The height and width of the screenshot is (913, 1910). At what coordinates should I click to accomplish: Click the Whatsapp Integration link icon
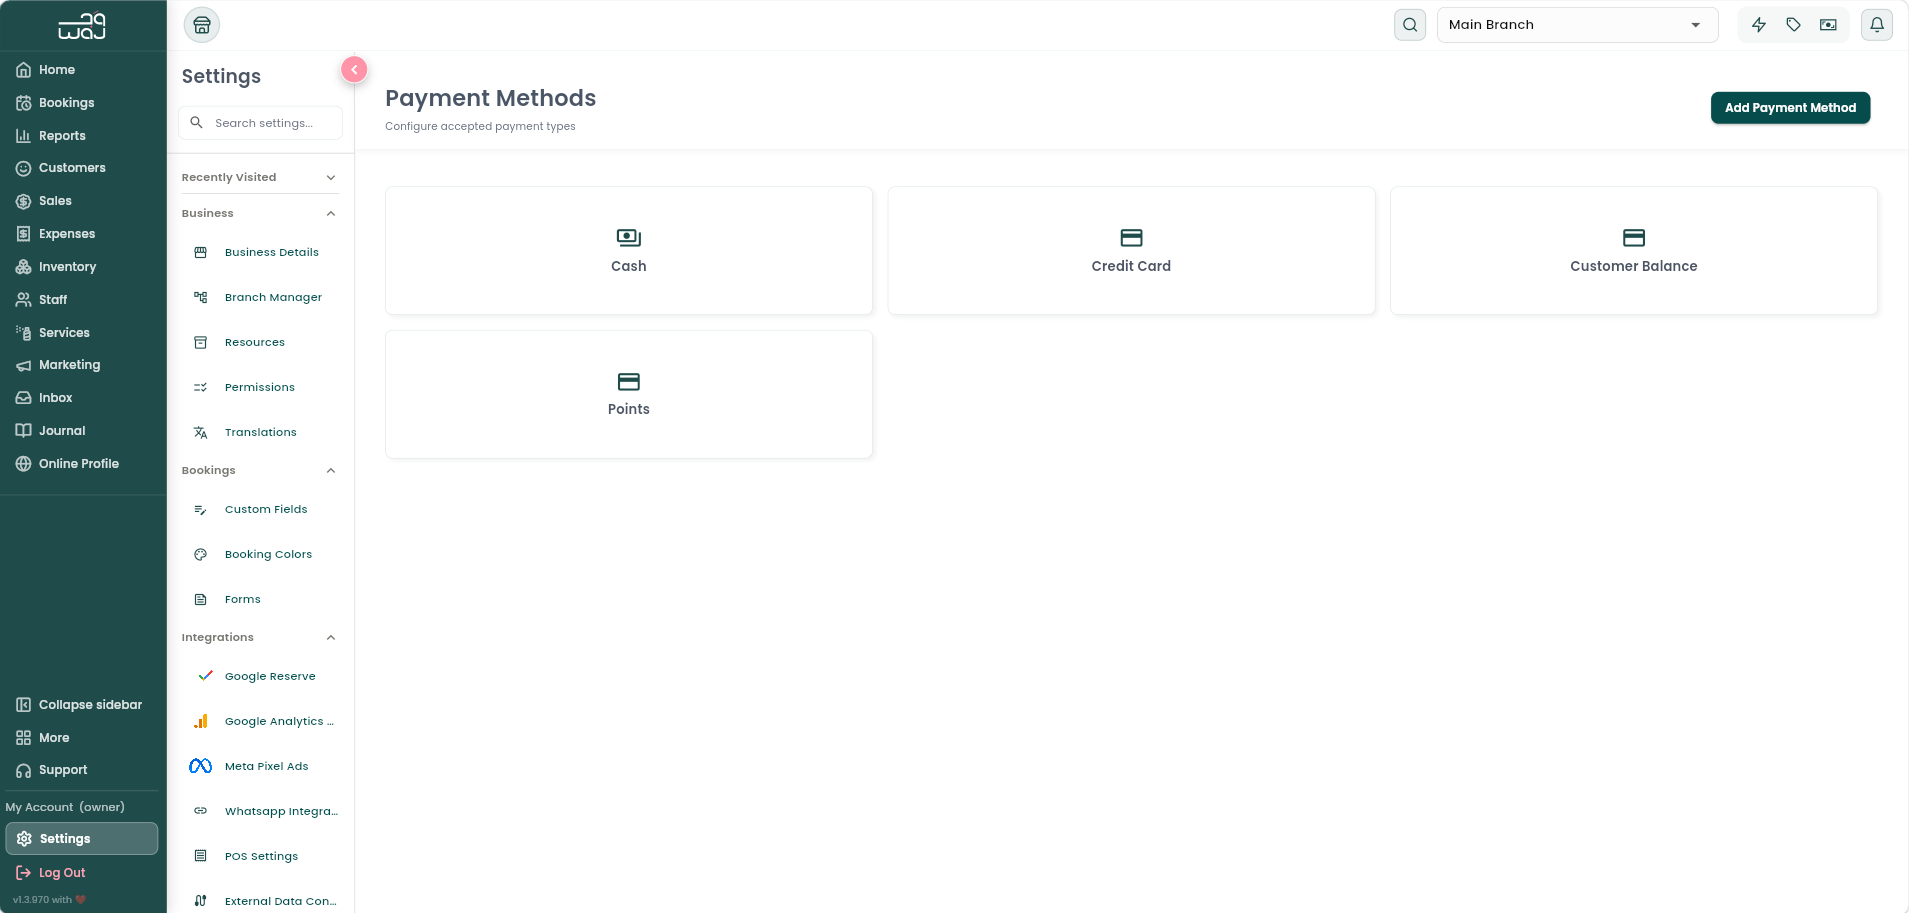pyautogui.click(x=201, y=811)
